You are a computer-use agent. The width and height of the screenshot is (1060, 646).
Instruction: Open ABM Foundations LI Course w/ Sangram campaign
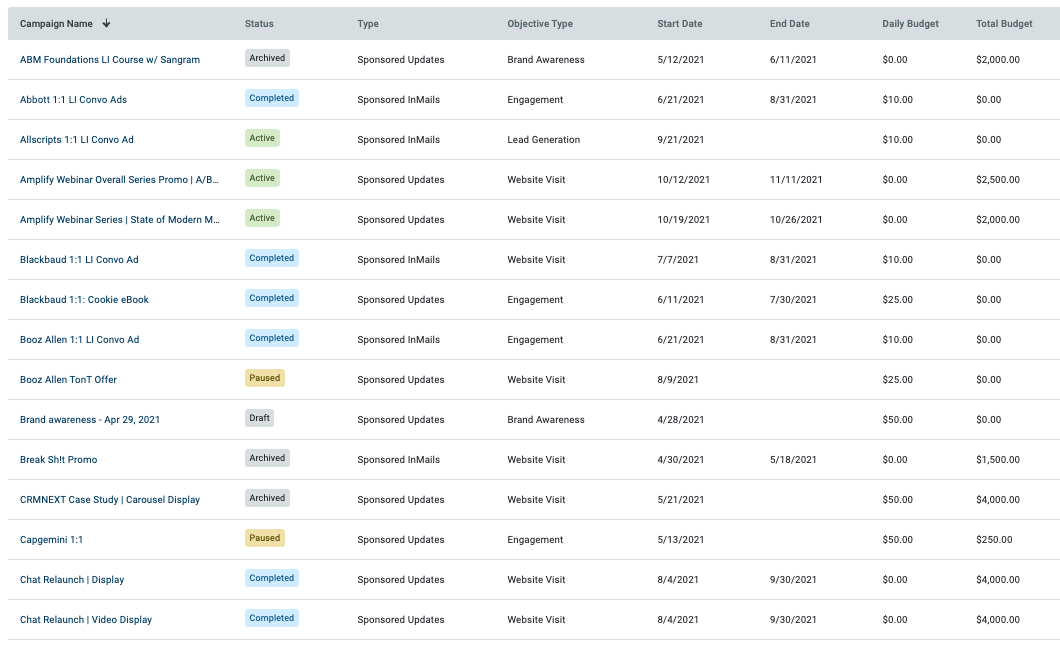(x=110, y=59)
